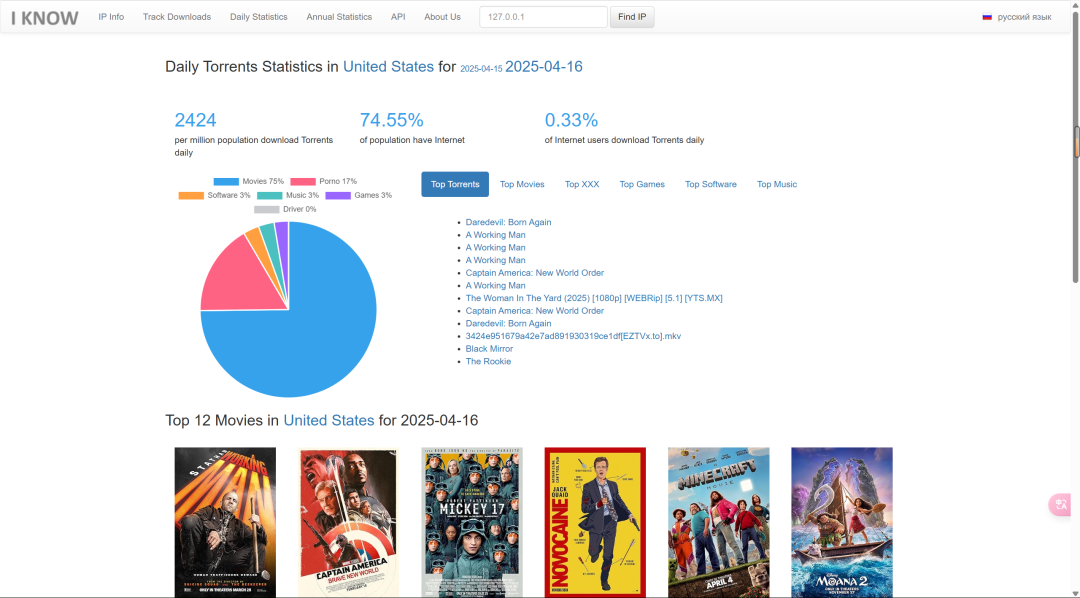
Task: Toggle Software 3% legend swatch
Action: click(x=191, y=196)
